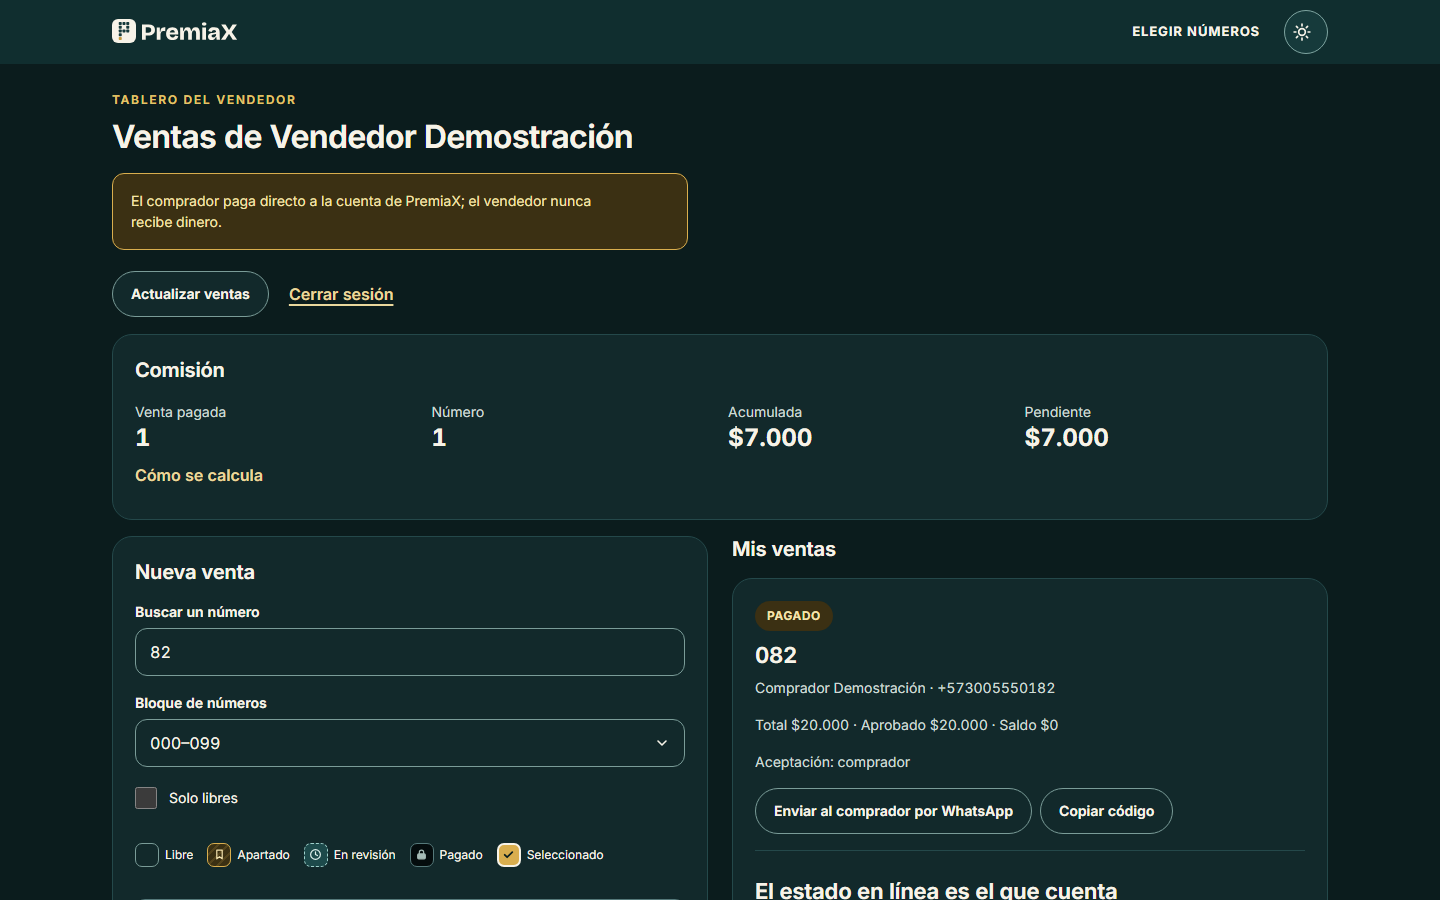Click the Aceptación: comprador text

(832, 762)
